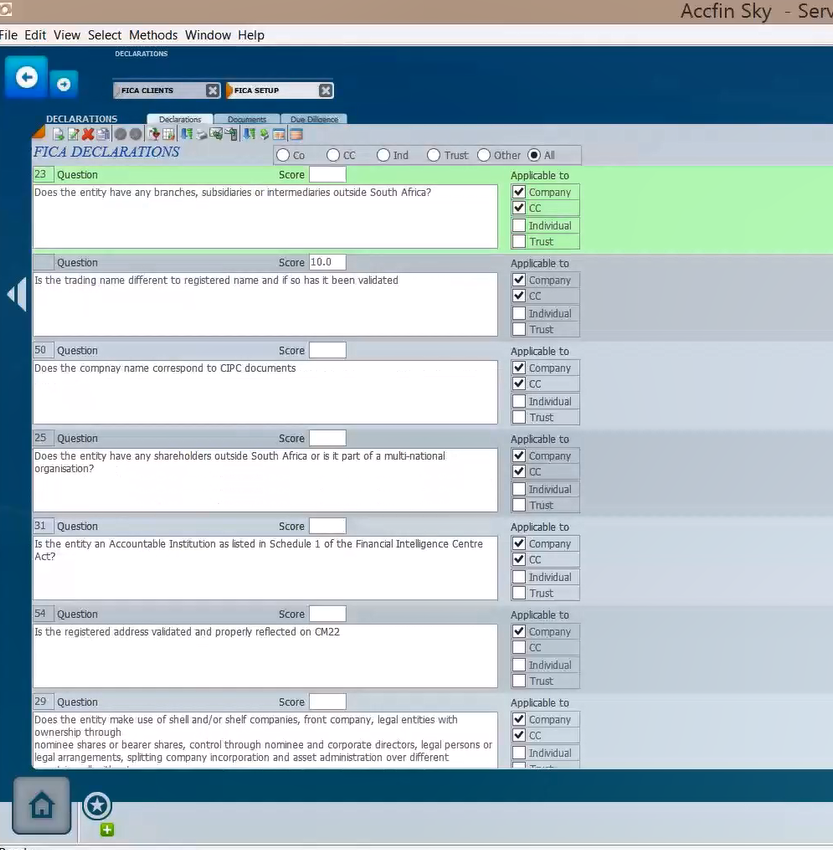Click the new record icon in toolbar
Image resolution: width=833 pixels, height=850 pixels.
point(58,134)
